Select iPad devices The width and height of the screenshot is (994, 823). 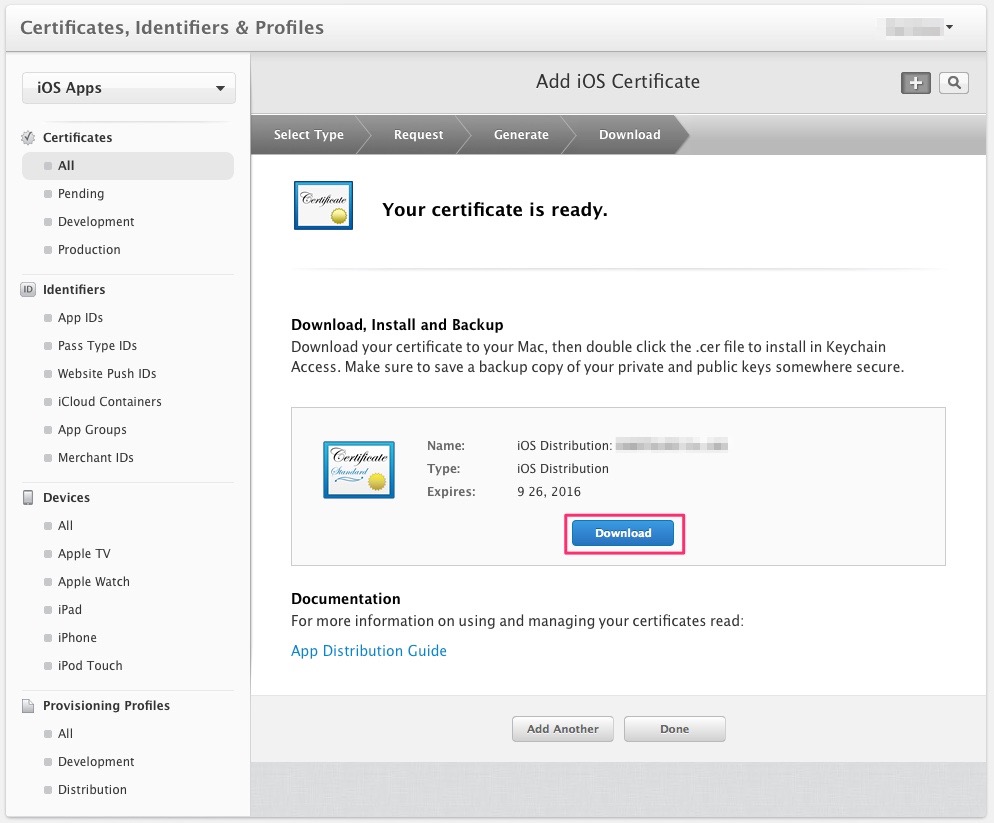click(70, 609)
